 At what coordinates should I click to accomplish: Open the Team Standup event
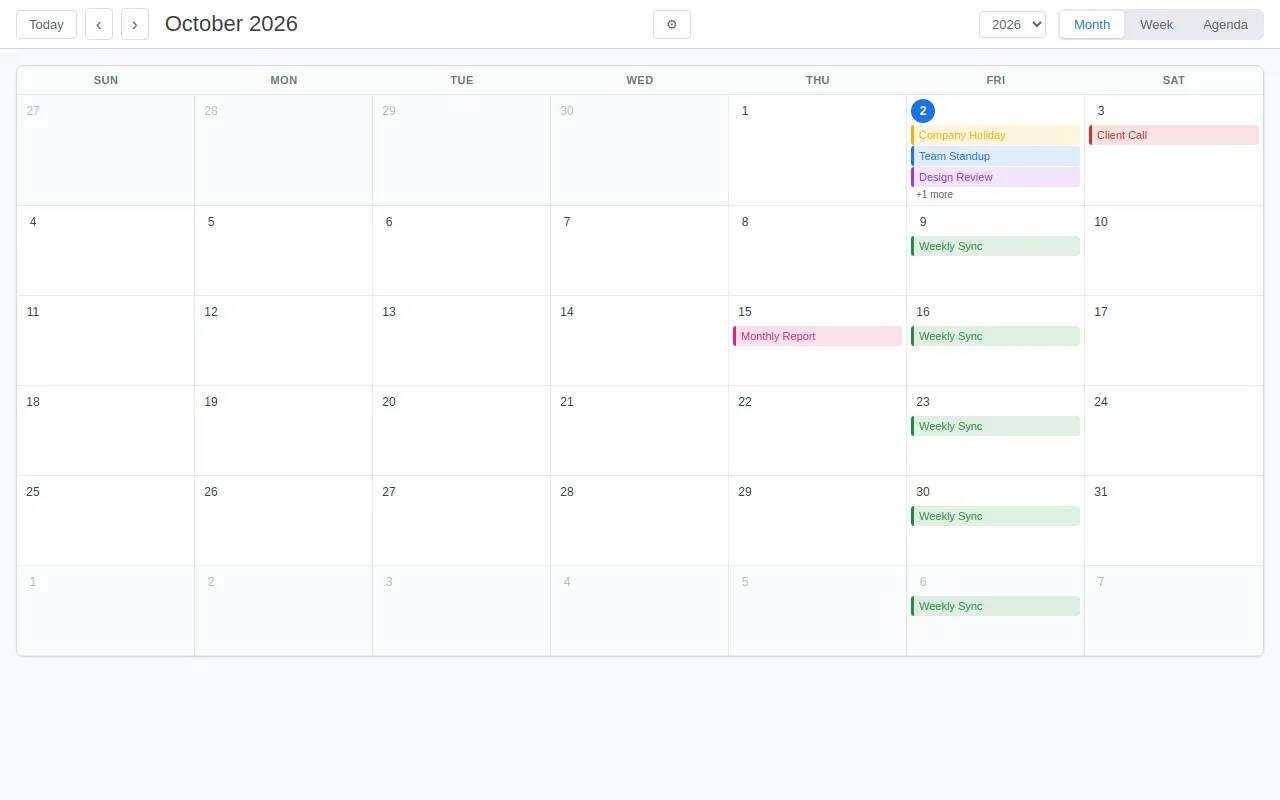[x=995, y=156]
